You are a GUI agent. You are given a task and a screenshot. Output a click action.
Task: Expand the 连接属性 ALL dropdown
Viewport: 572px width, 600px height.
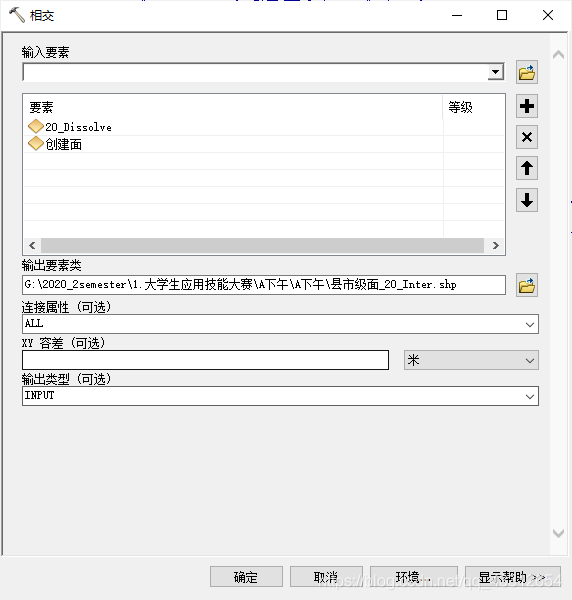tap(530, 324)
